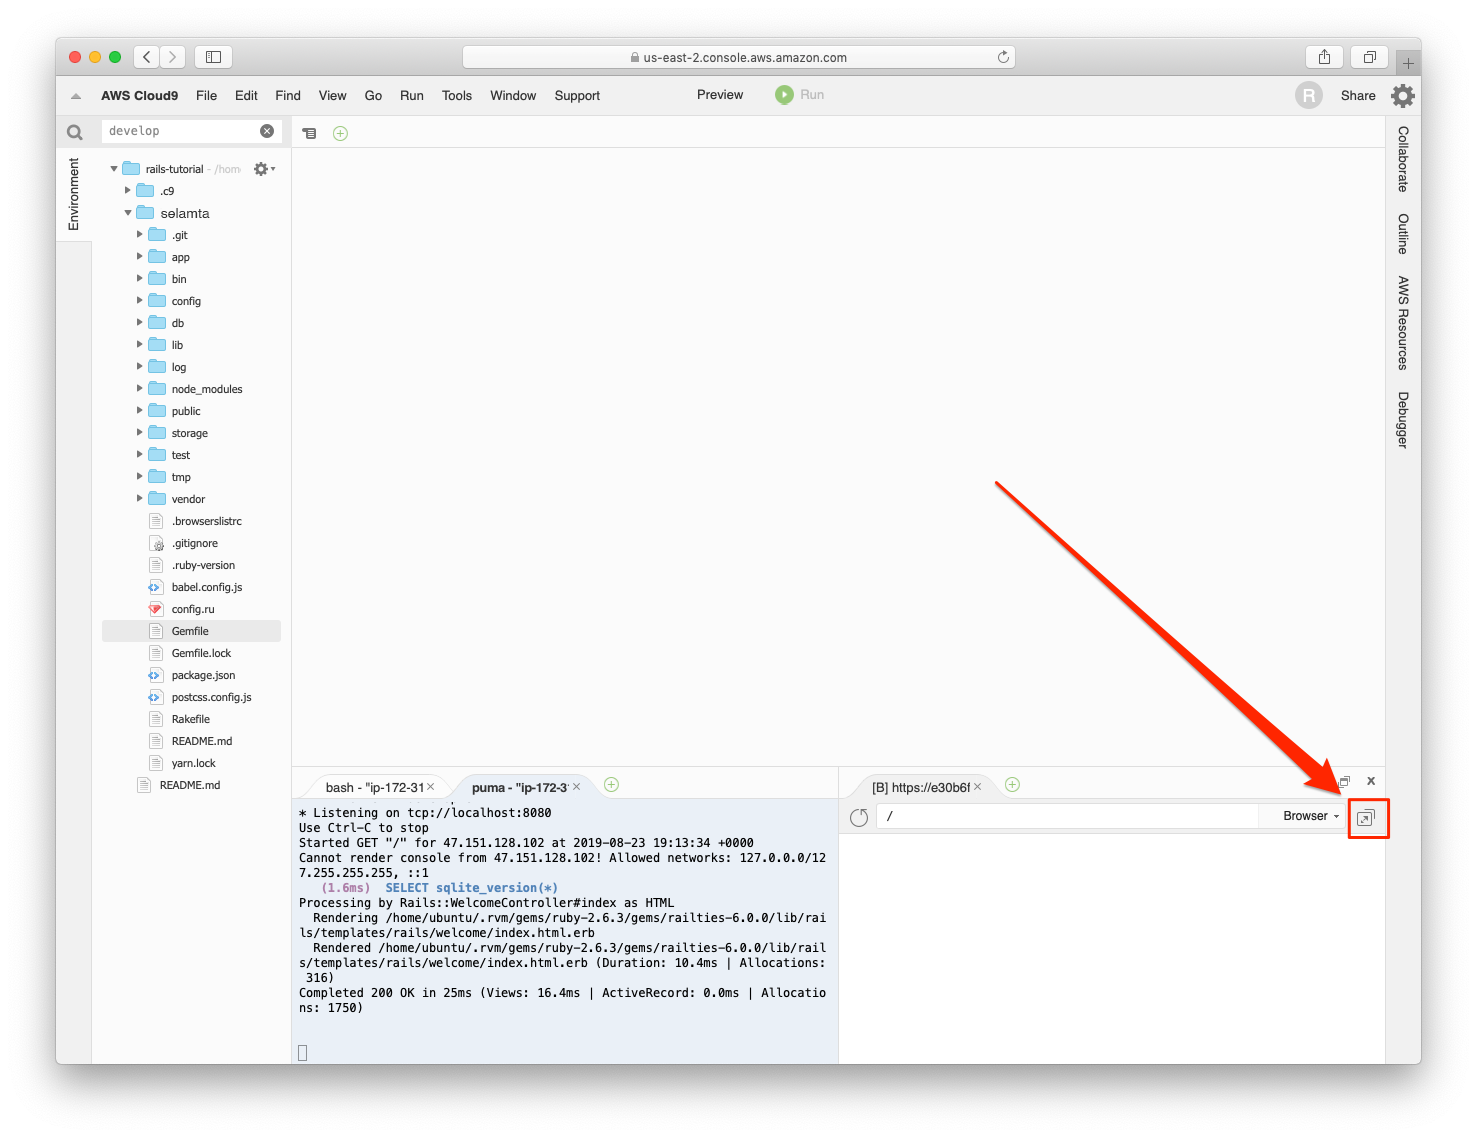1477x1138 pixels.
Task: Add new terminal tab next to puma
Action: [x=611, y=785]
